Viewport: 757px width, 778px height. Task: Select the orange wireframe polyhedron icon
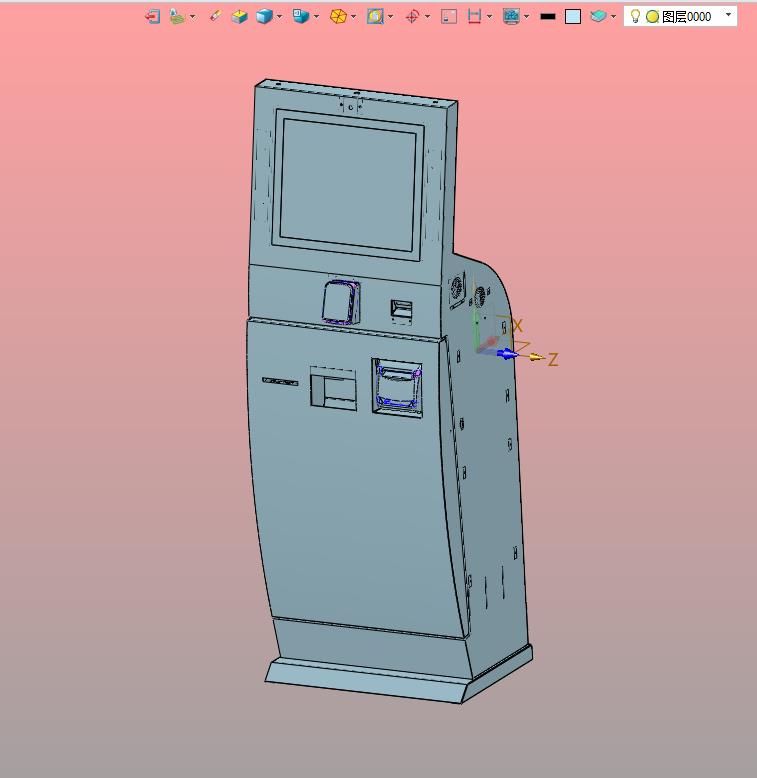point(338,17)
